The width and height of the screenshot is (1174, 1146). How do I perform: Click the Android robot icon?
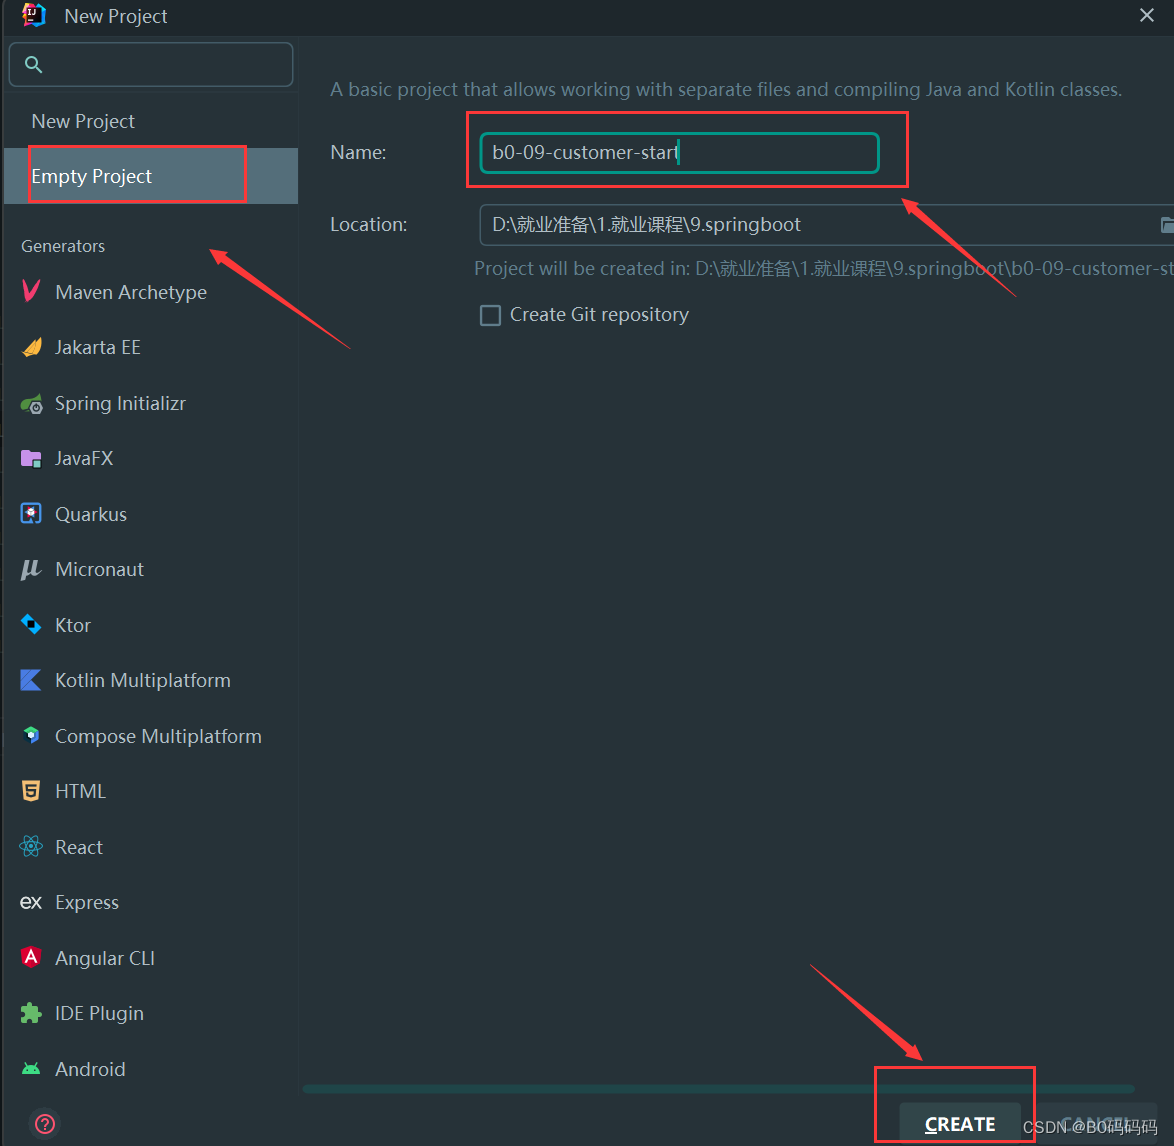[31, 1069]
